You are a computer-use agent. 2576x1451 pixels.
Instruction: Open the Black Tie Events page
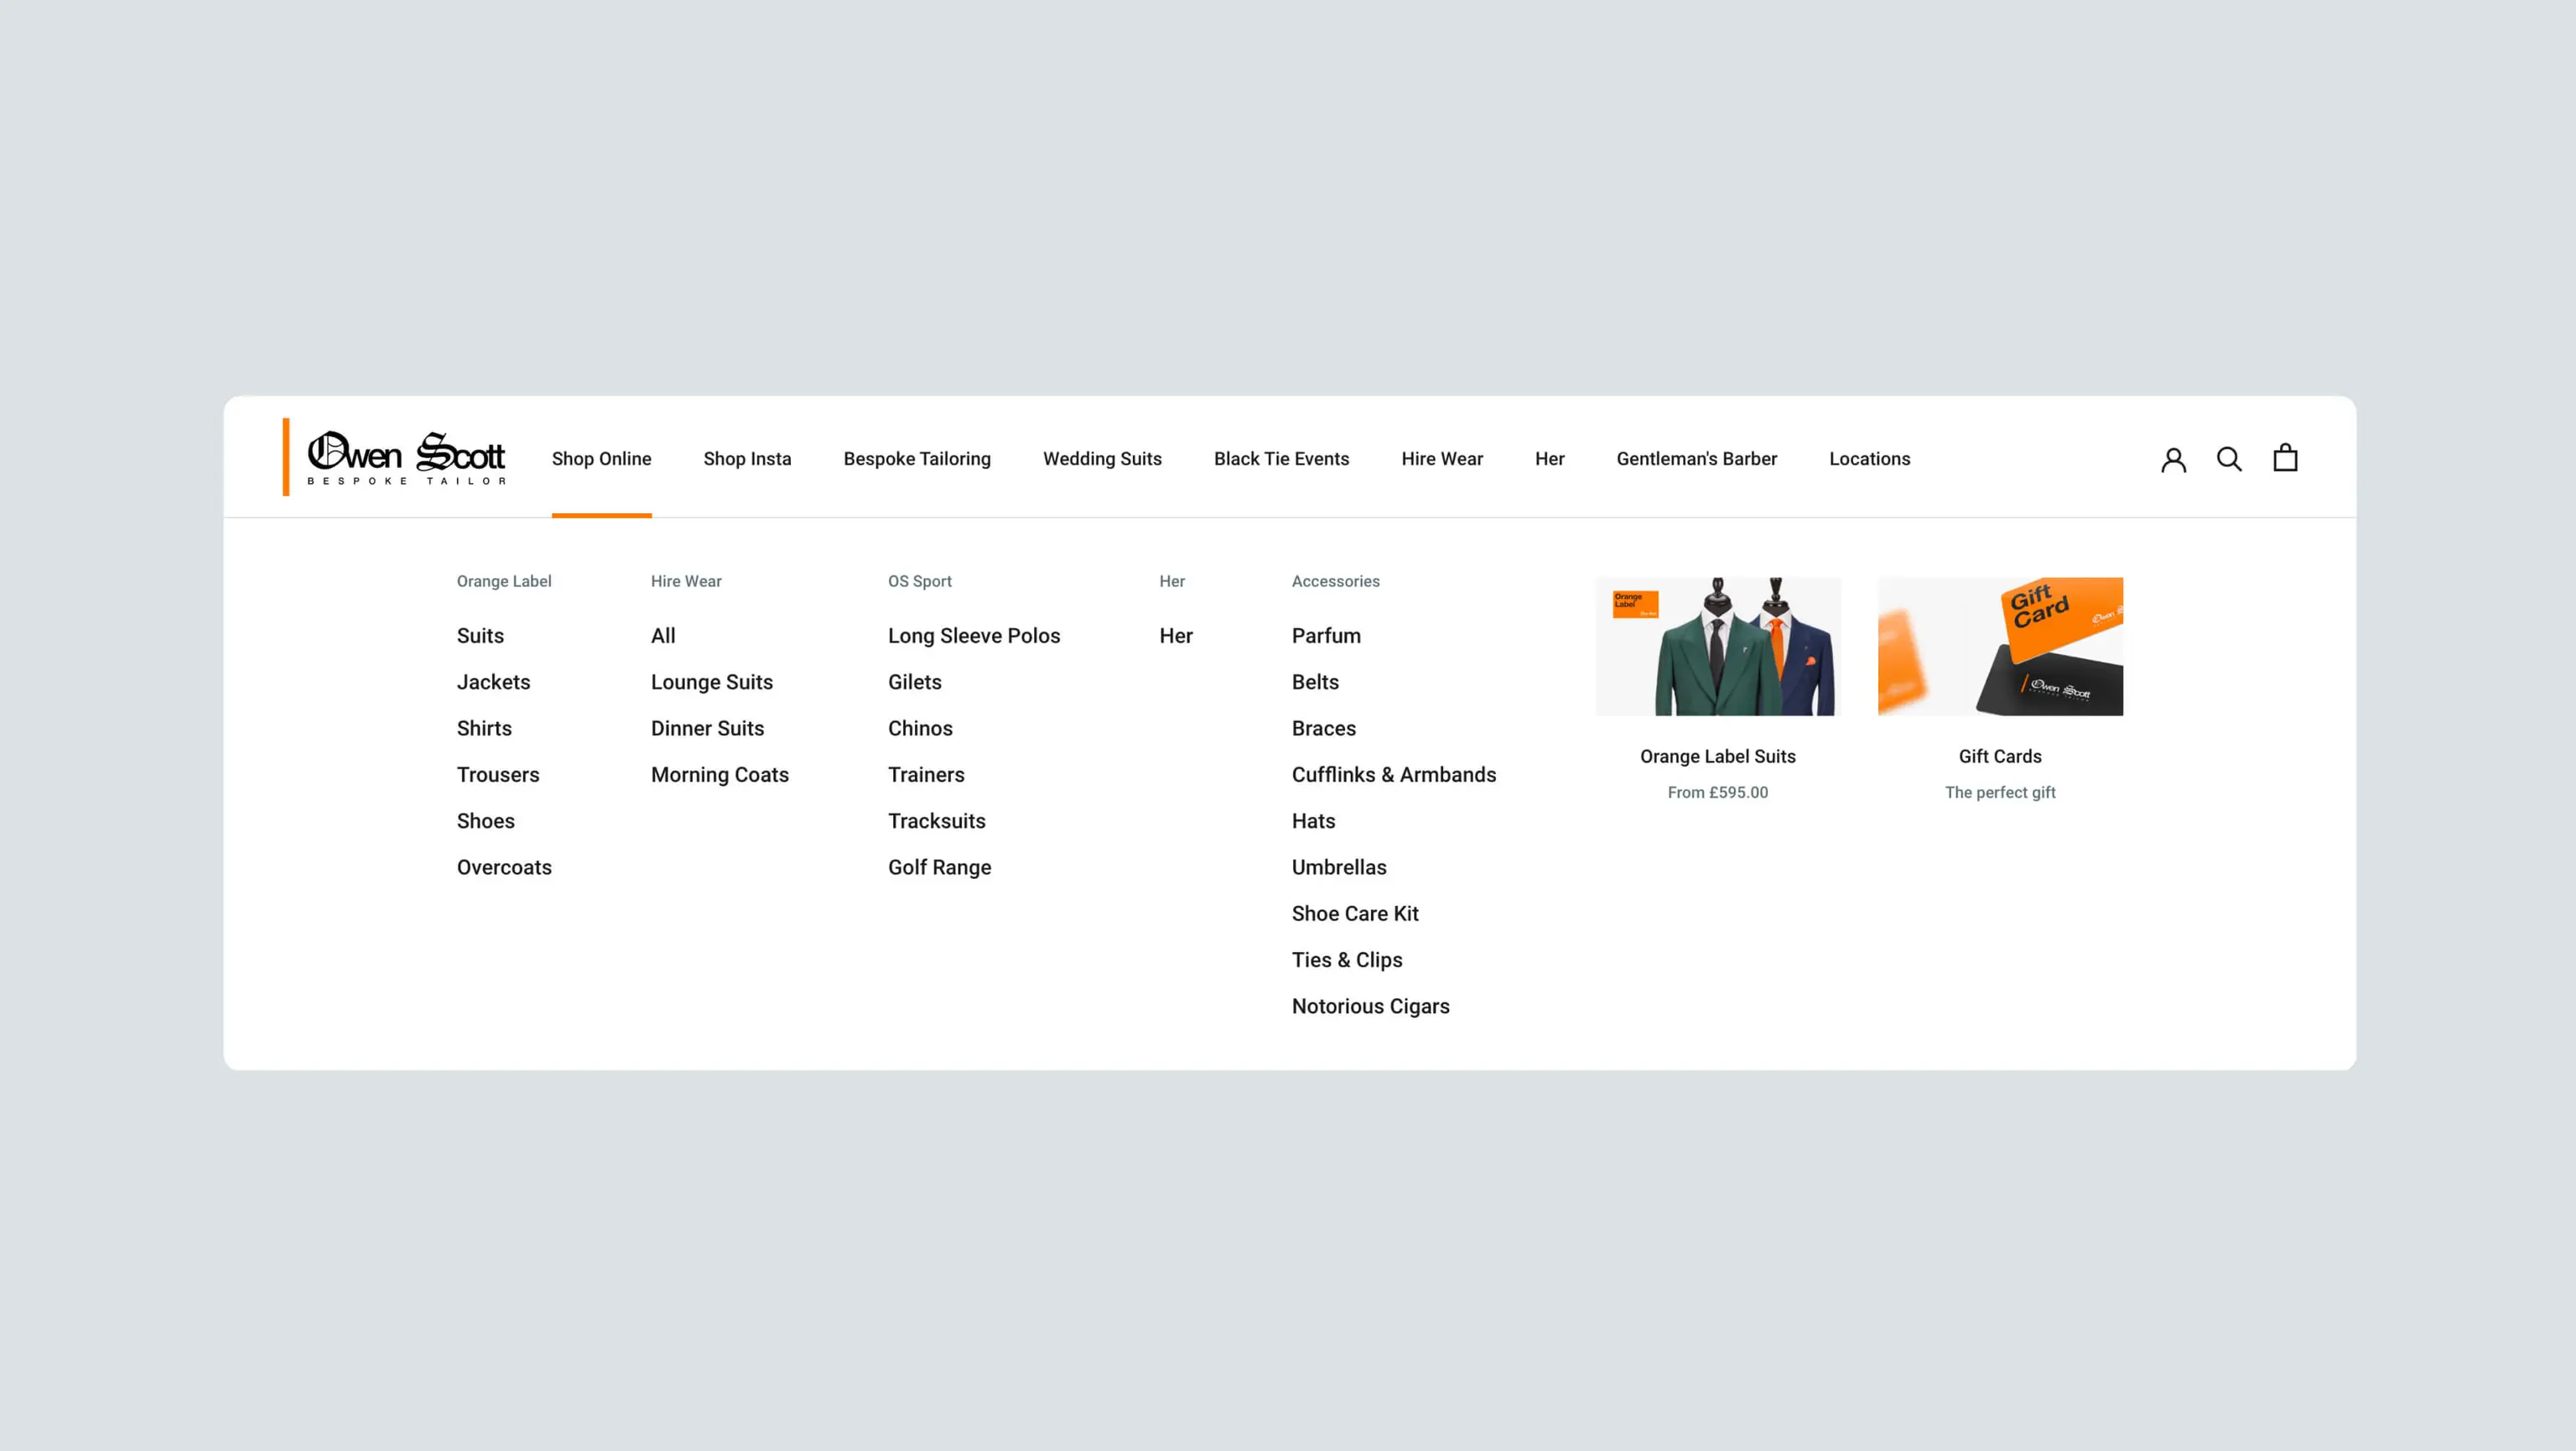click(x=1281, y=459)
